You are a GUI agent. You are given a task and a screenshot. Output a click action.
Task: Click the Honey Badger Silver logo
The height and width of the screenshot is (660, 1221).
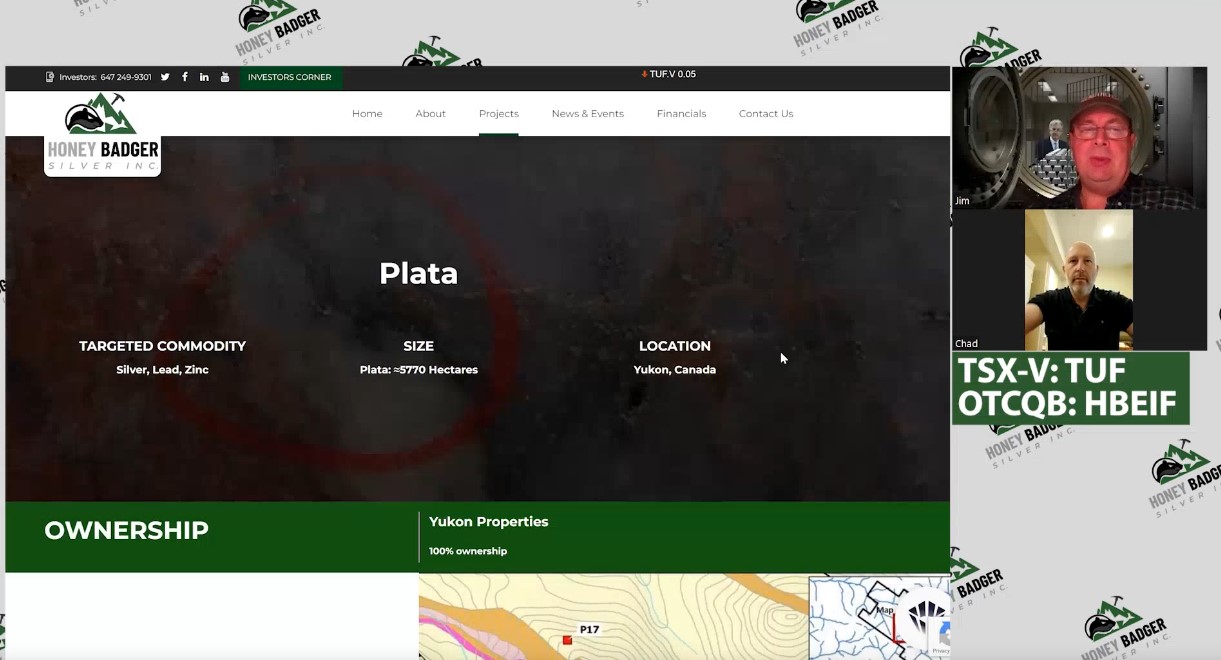102,134
